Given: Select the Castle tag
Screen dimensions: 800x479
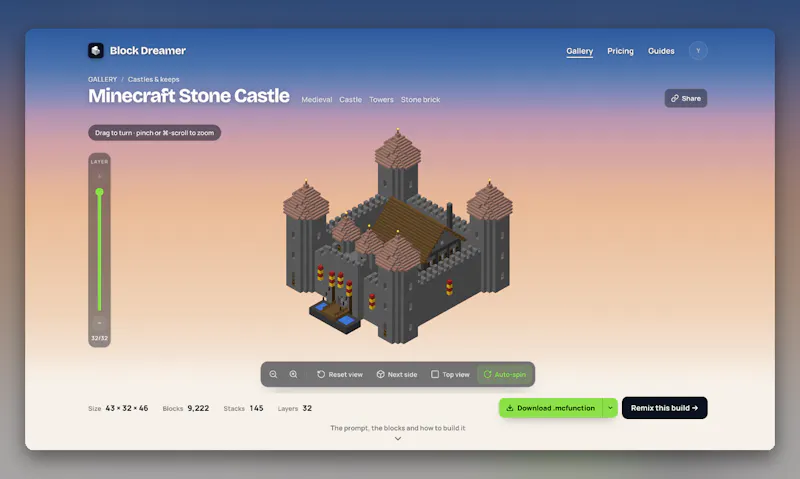Looking at the screenshot, I should pos(351,99).
